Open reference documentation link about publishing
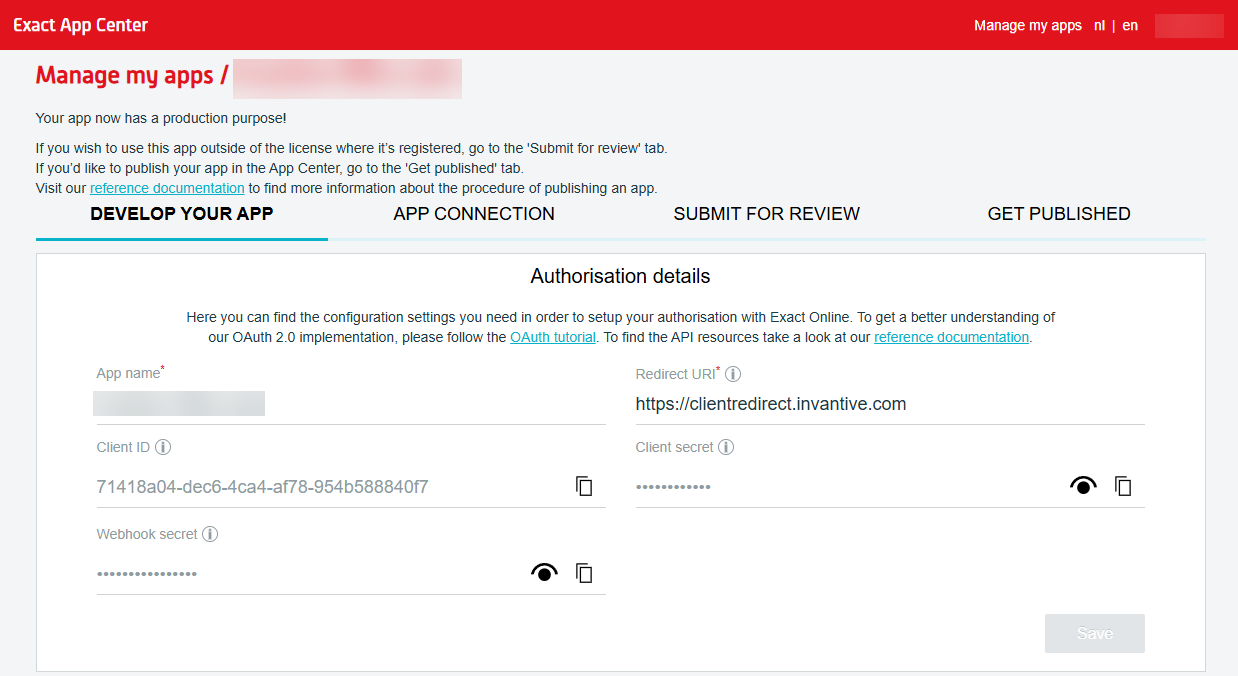This screenshot has height=676, width=1238. pyautogui.click(x=167, y=188)
